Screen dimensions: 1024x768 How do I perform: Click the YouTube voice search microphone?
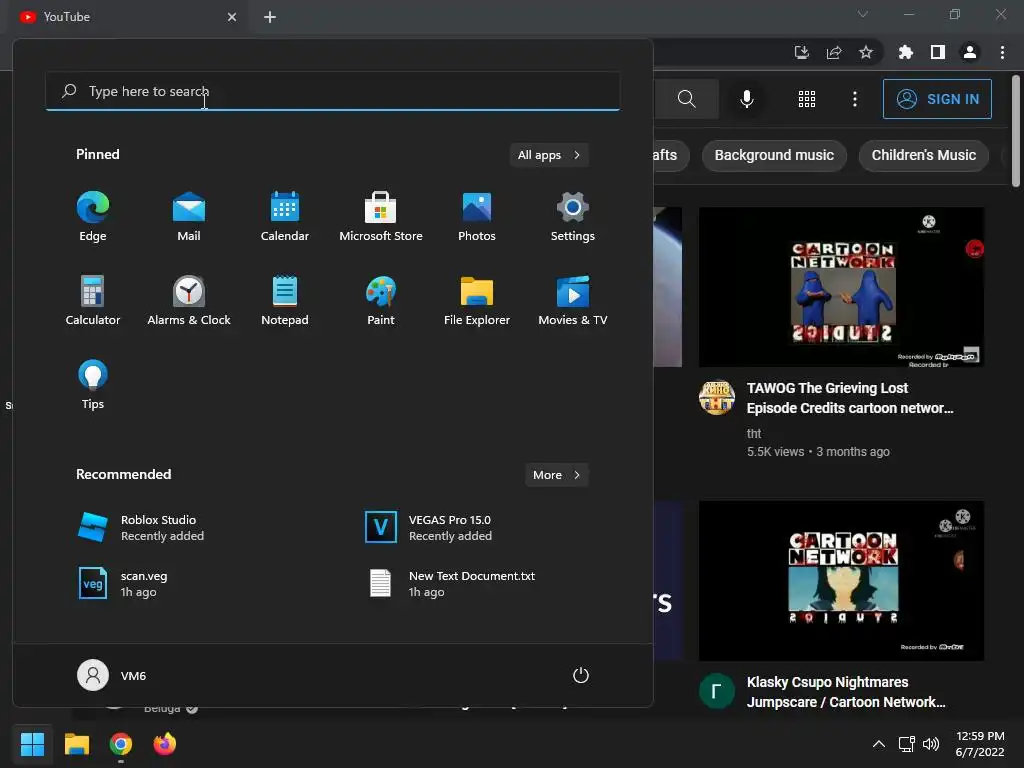point(746,99)
